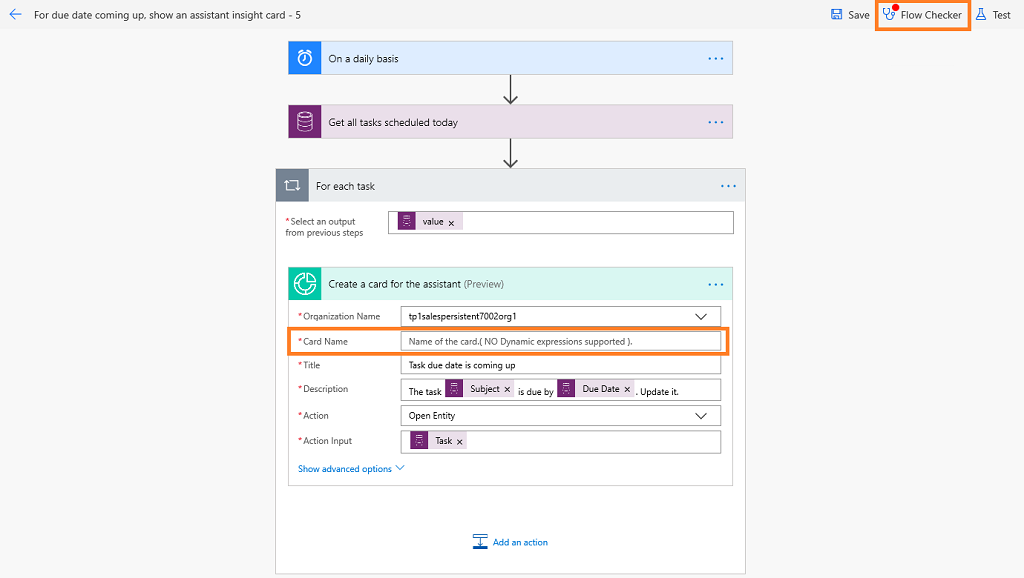
Task: Click the Select an output field
Action: pyautogui.click(x=560, y=222)
